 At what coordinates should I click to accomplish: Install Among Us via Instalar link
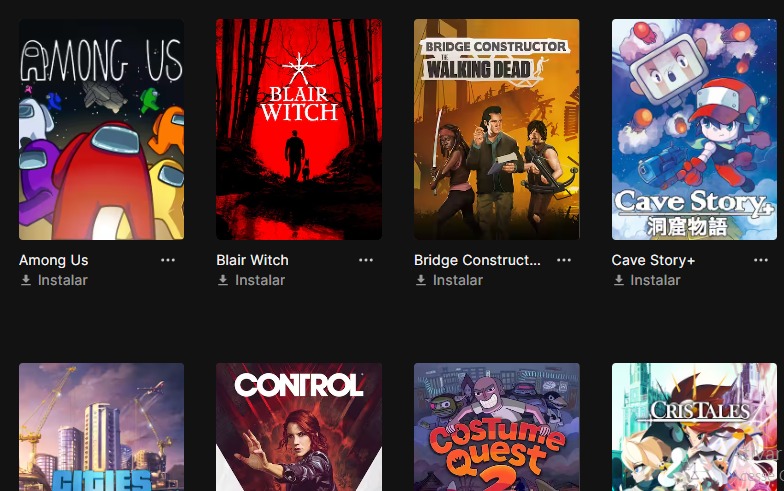tap(62, 280)
